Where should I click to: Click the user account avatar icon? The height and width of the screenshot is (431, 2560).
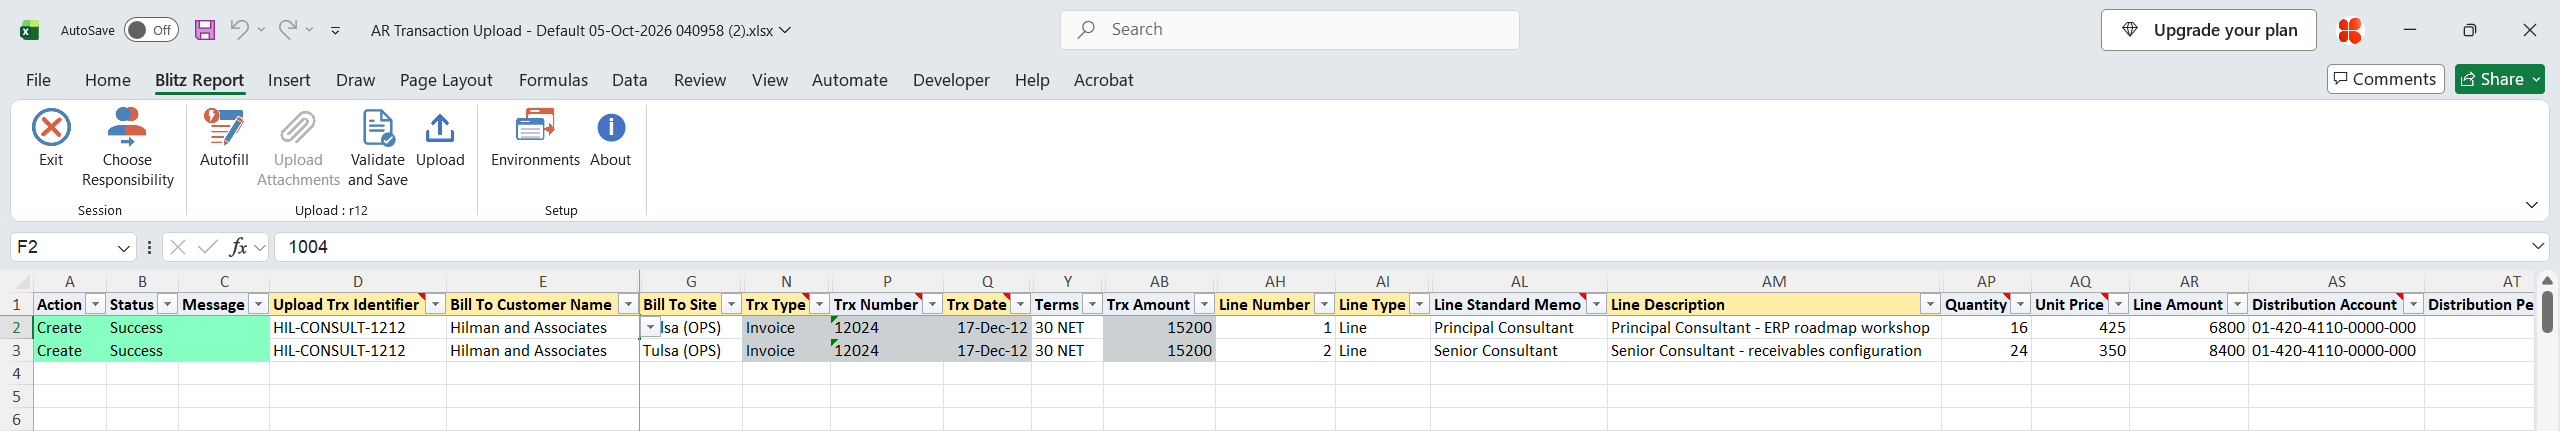[x=2349, y=30]
